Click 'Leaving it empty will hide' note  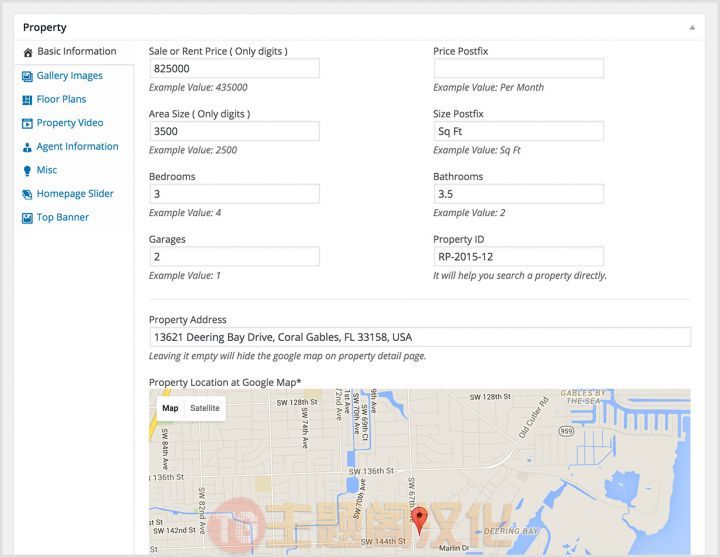[x=287, y=356]
